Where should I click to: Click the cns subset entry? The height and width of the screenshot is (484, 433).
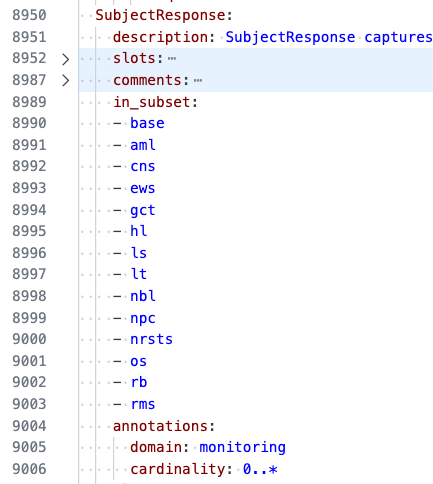143,166
